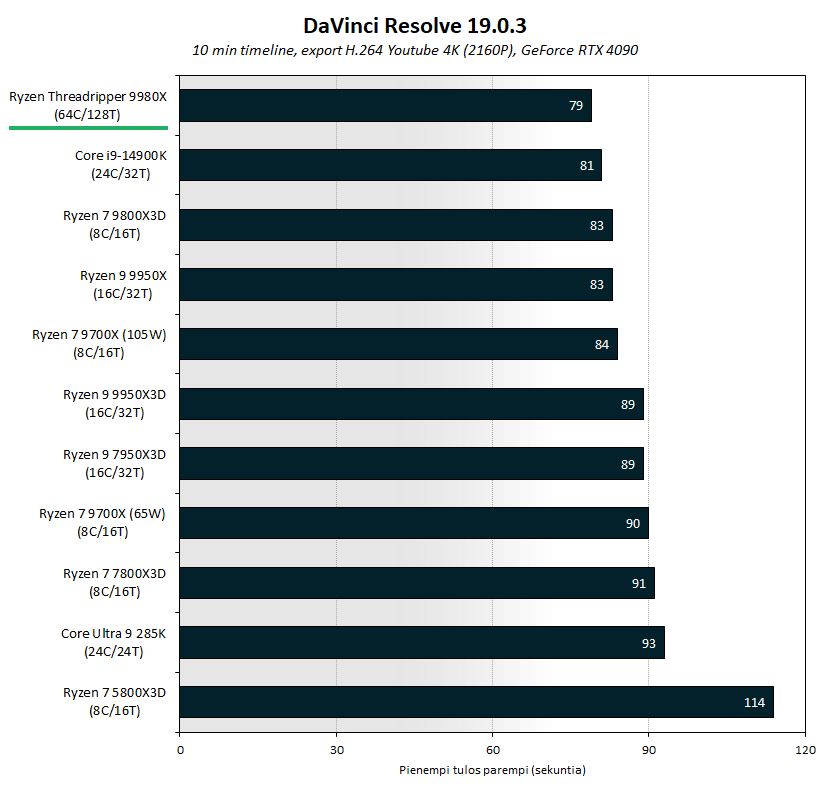Click the value 83 on the 9800X3D bar

coord(597,225)
